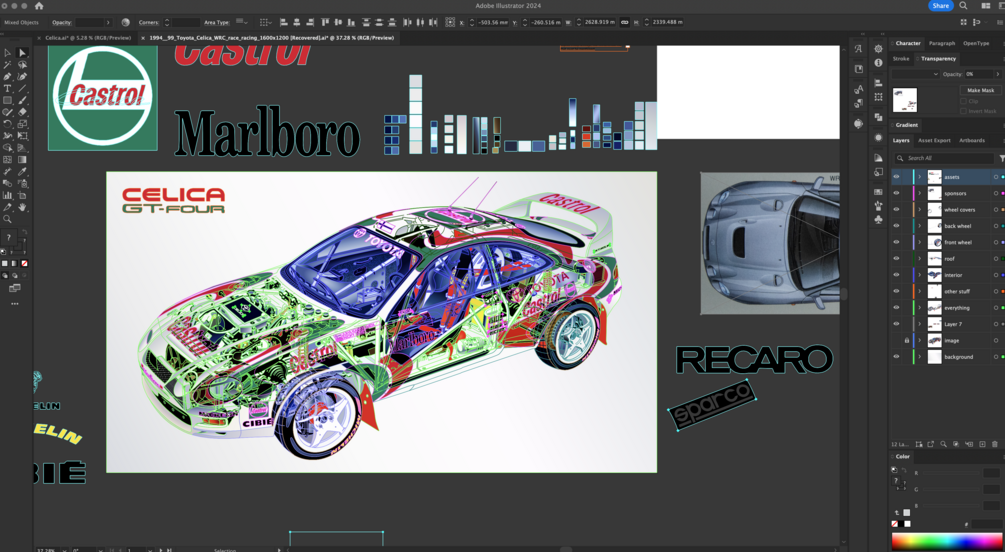Viewport: 1005px width, 552px height.
Task: Expand the interior layer
Action: [920, 275]
